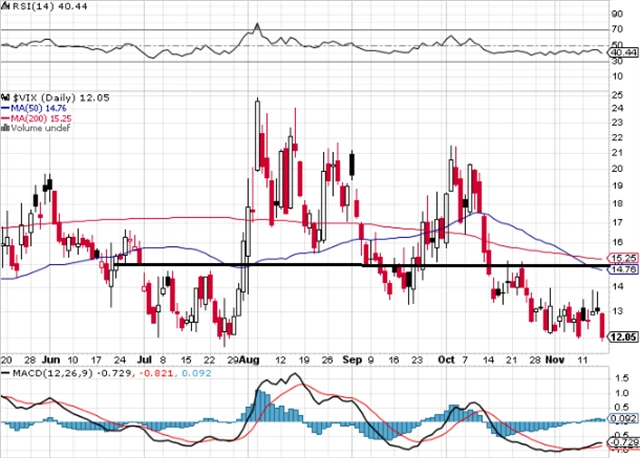The width and height of the screenshot is (640, 458).
Task: Select the red MA(200) legend marker
Action: click(5, 116)
